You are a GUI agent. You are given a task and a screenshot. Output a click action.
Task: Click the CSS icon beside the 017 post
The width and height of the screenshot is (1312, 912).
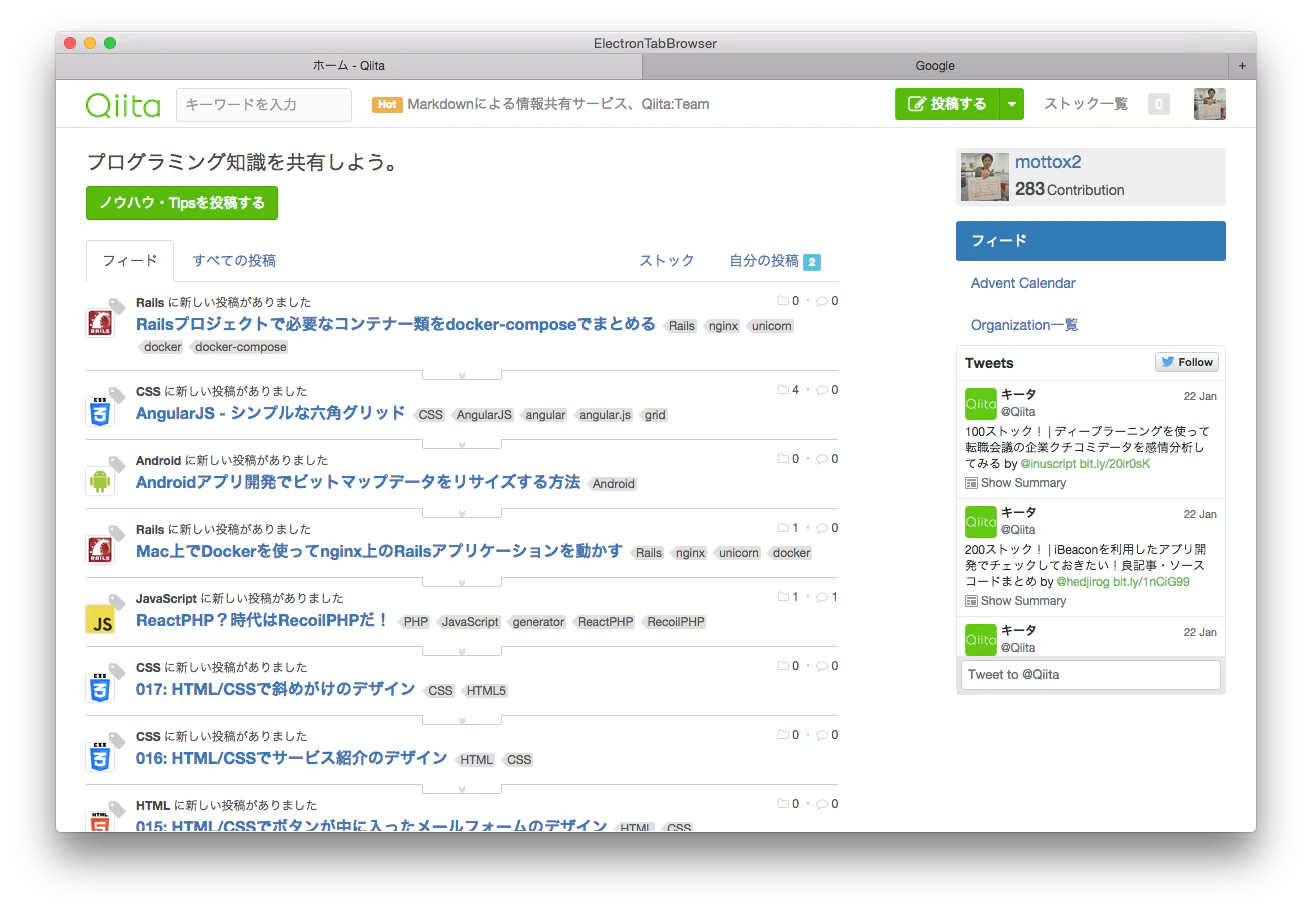pyautogui.click(x=99, y=688)
